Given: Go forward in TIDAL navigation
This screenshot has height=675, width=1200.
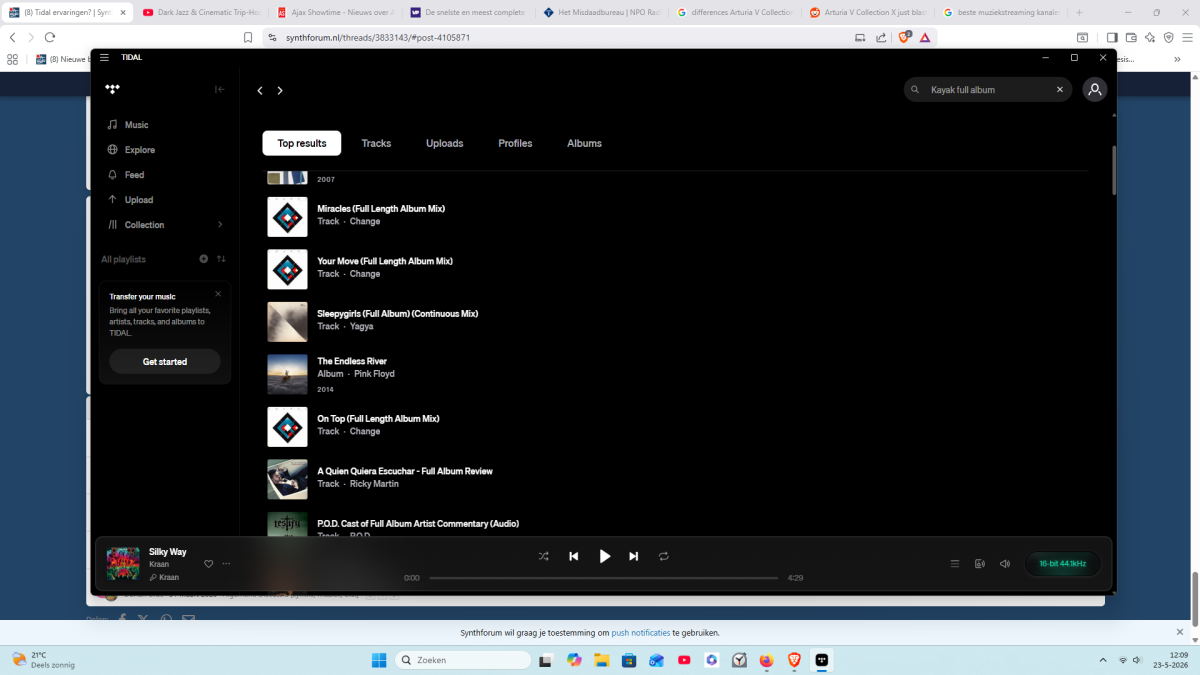Looking at the screenshot, I should [x=280, y=90].
